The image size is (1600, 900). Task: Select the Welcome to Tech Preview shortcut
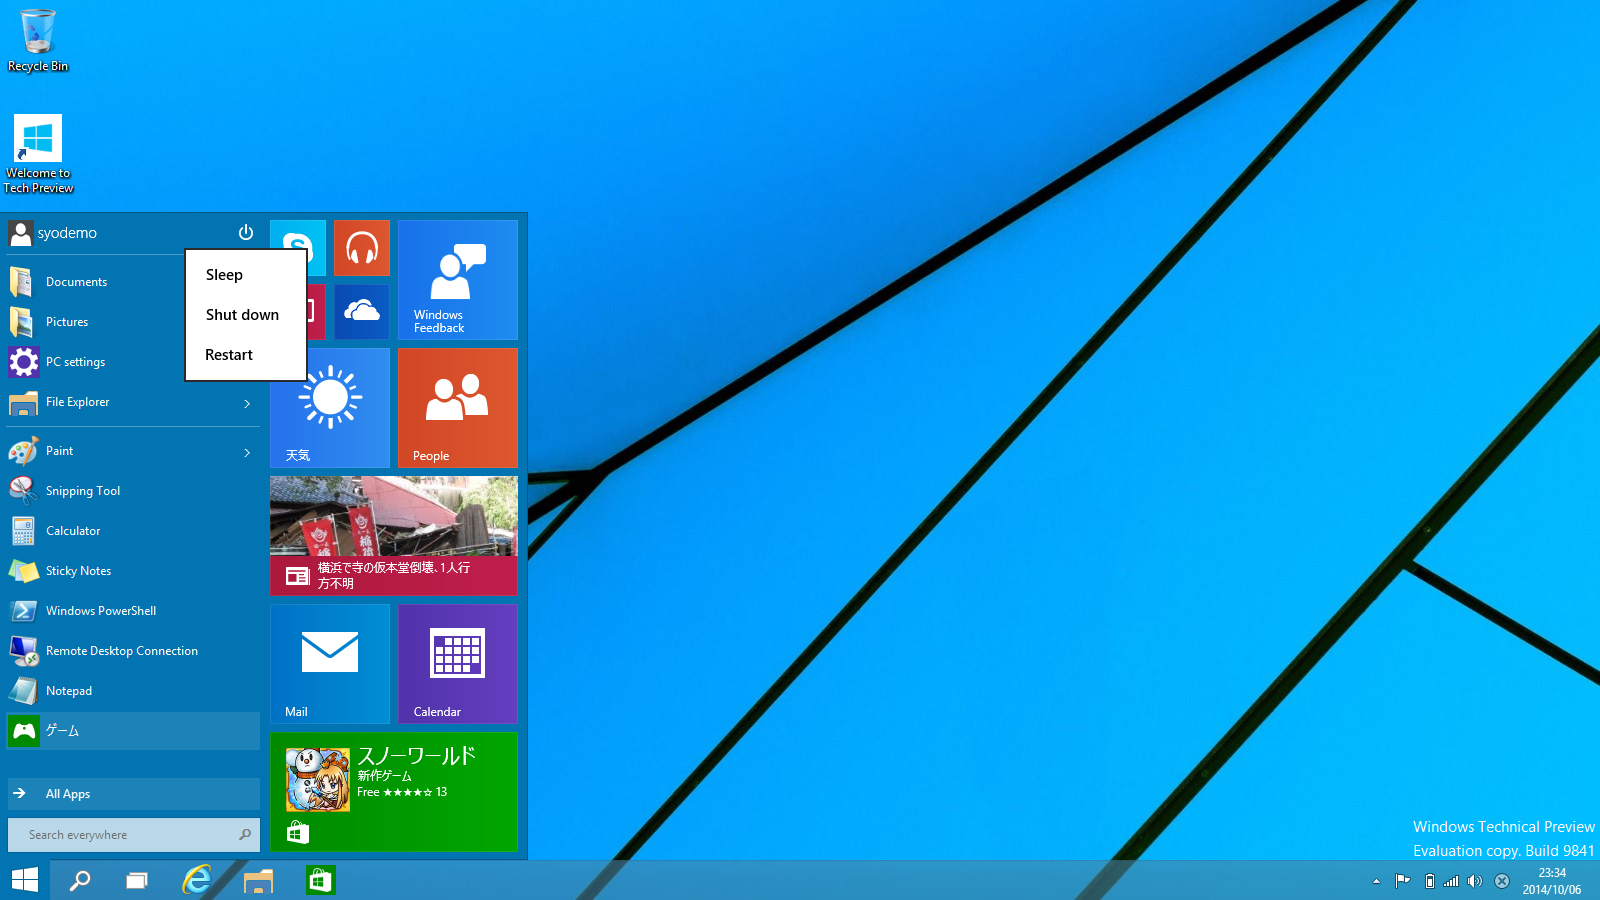click(38, 154)
